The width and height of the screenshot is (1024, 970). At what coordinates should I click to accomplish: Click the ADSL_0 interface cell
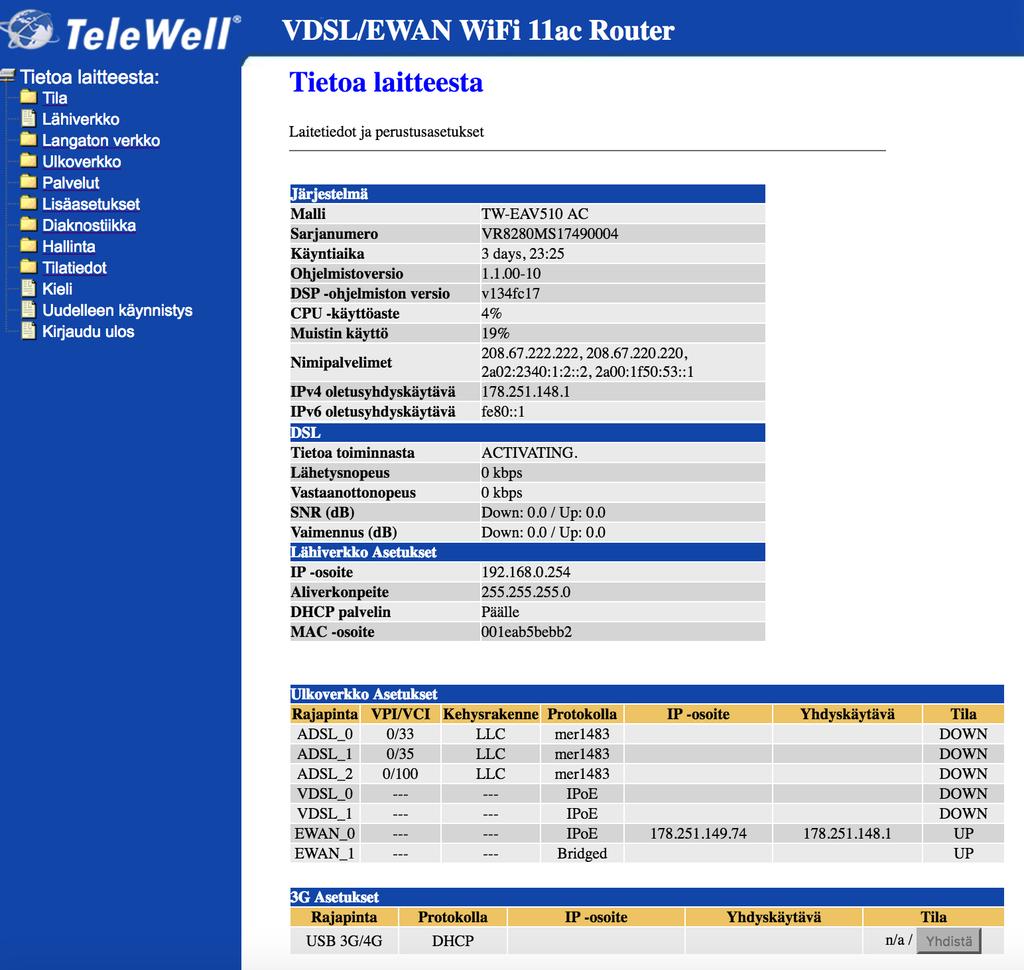[x=325, y=734]
